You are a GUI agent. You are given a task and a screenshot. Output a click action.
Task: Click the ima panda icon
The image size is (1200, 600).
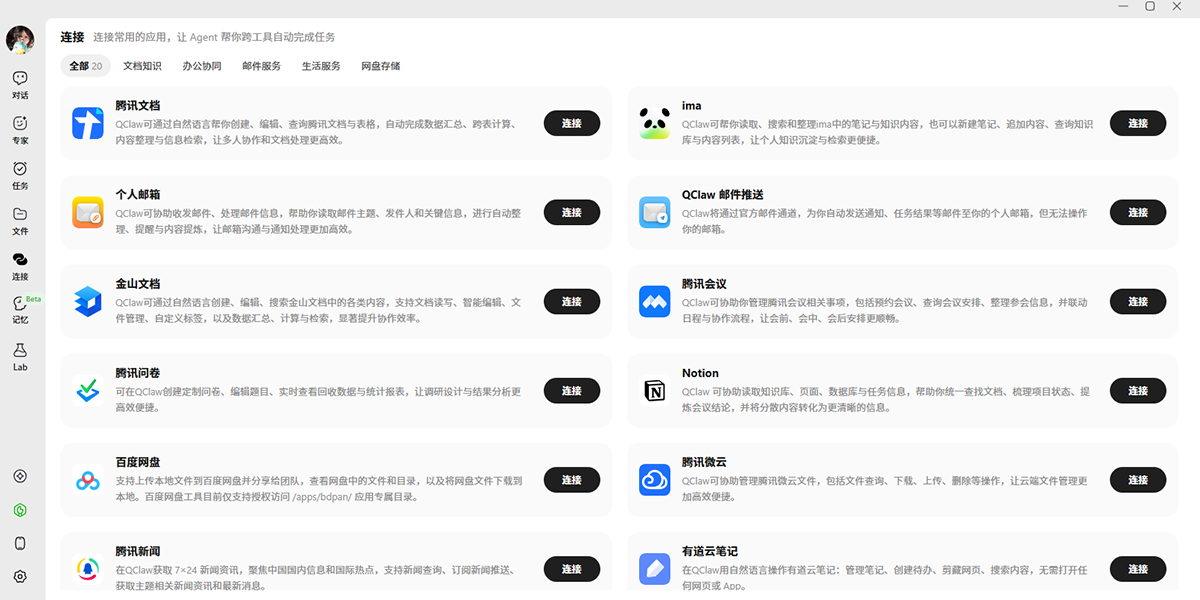[655, 123]
